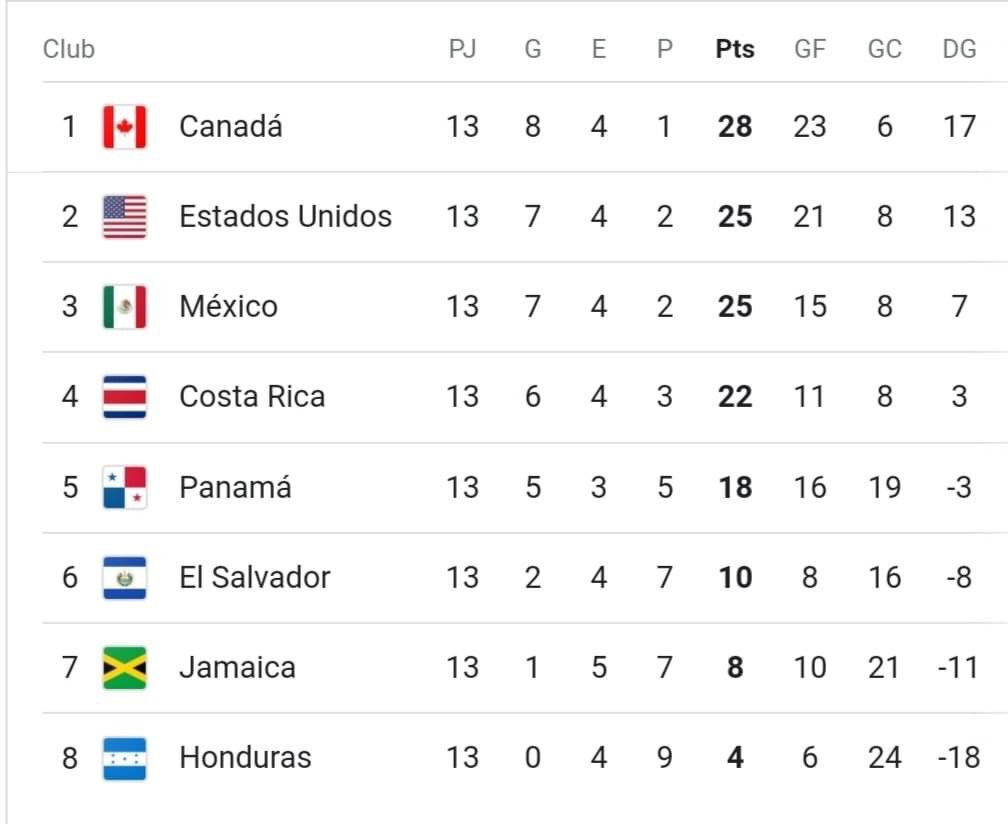Click the Jamaica flag icon
This screenshot has width=1008, height=824.
point(125,668)
